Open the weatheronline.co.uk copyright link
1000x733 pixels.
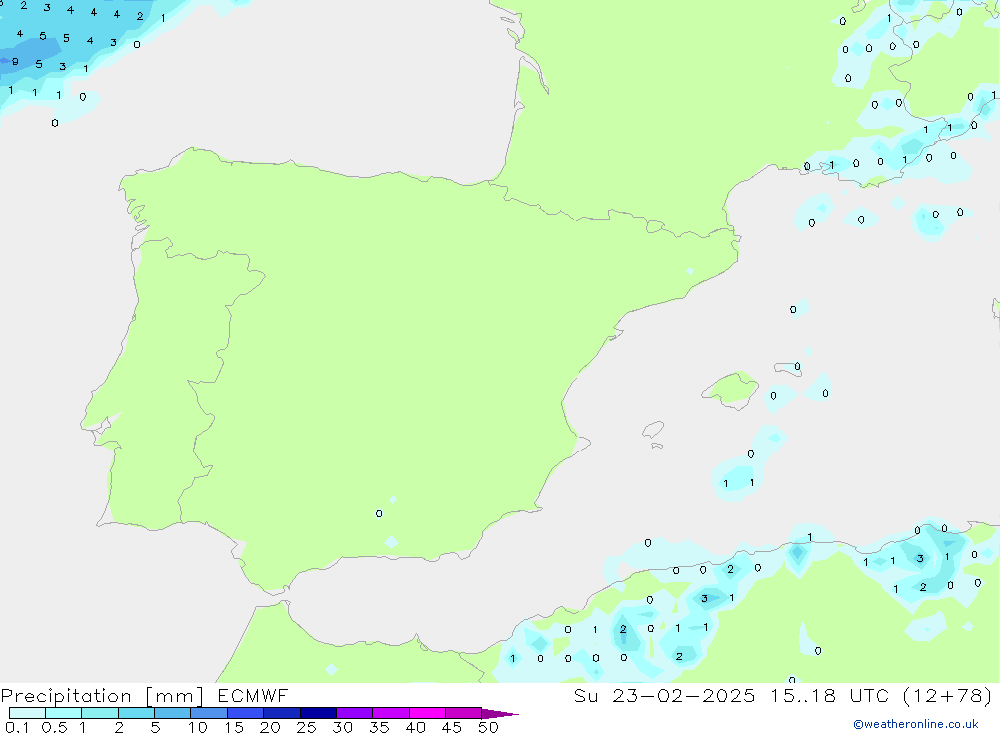(916, 724)
